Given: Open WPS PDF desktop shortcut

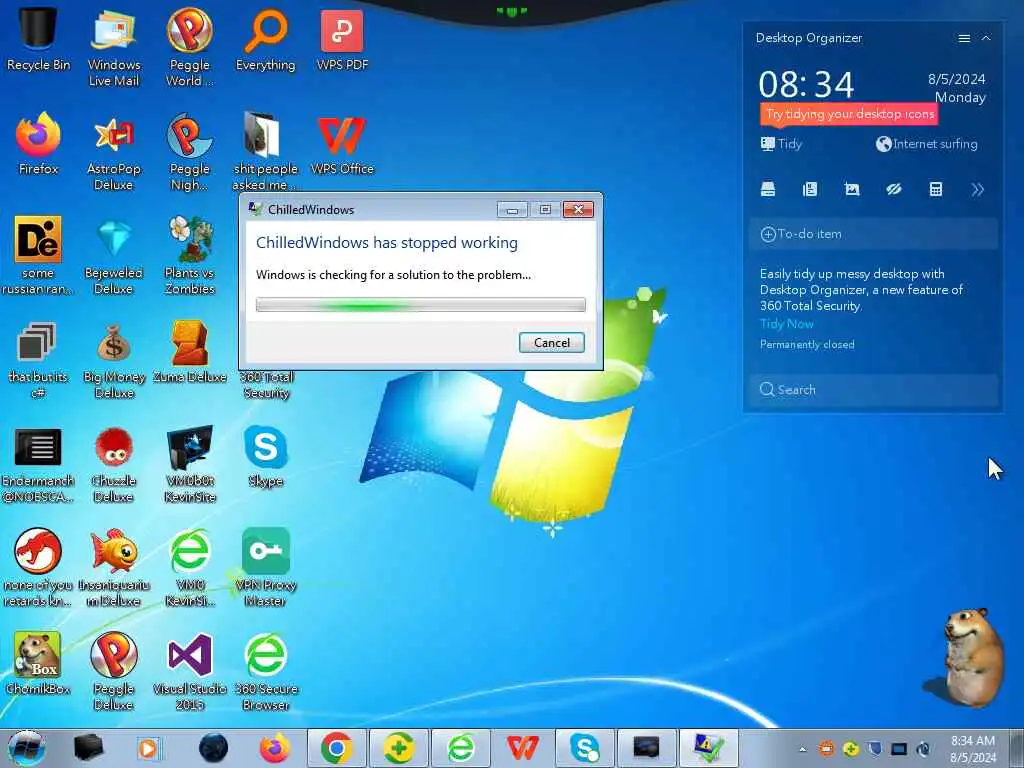Looking at the screenshot, I should click(x=342, y=39).
